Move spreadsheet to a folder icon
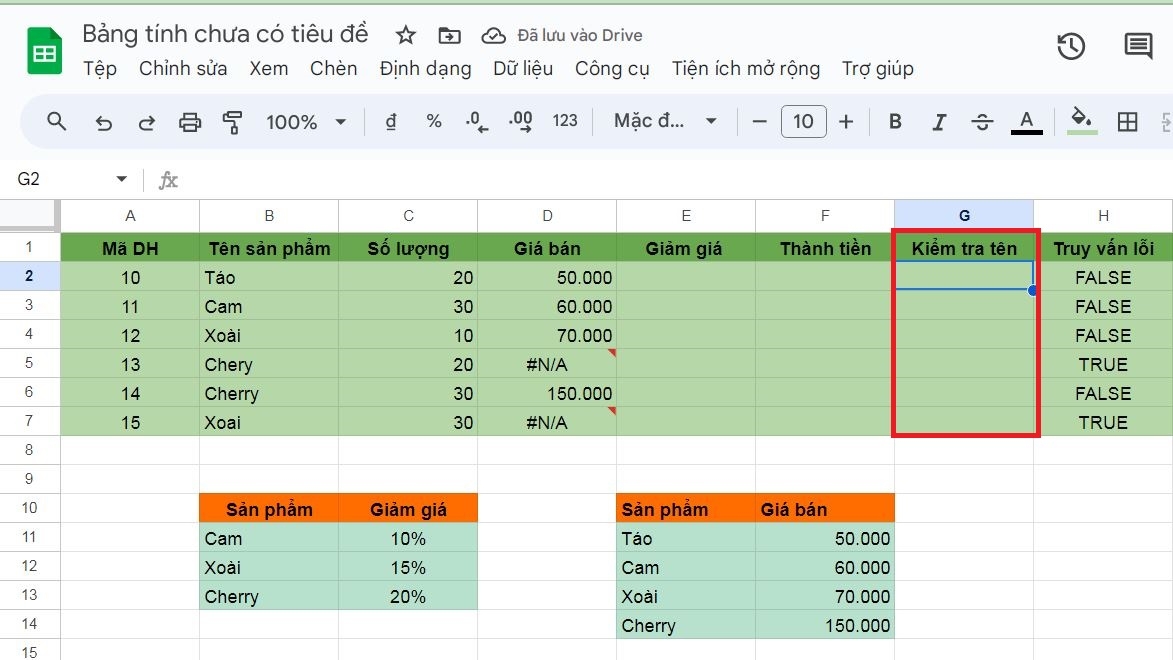 tap(449, 35)
